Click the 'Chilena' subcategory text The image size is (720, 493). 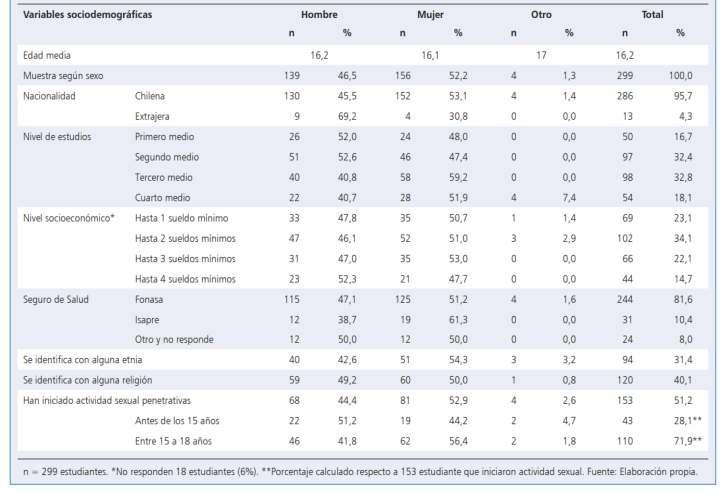[150, 96]
